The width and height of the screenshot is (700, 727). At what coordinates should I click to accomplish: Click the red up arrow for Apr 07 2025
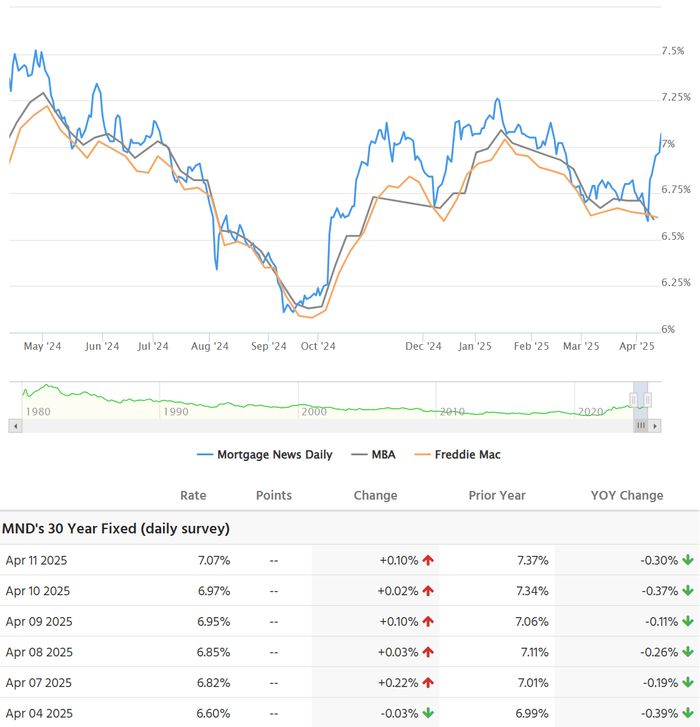click(x=428, y=683)
